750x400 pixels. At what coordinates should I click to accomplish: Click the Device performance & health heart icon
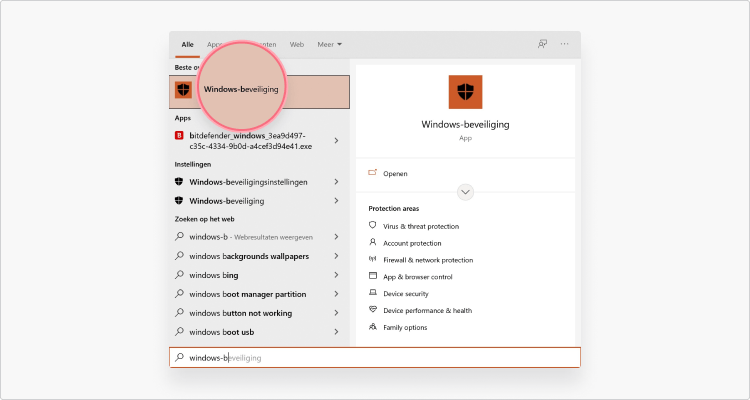pos(373,310)
